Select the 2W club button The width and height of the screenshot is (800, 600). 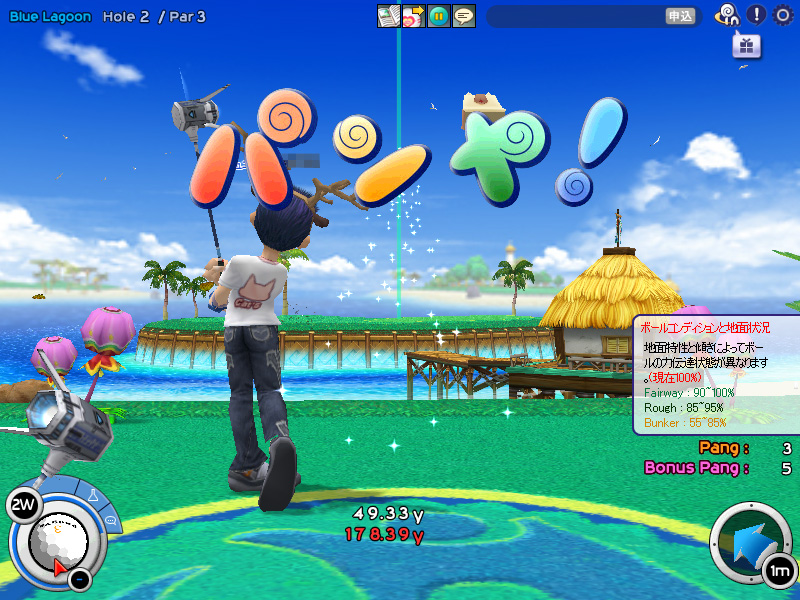tap(23, 505)
